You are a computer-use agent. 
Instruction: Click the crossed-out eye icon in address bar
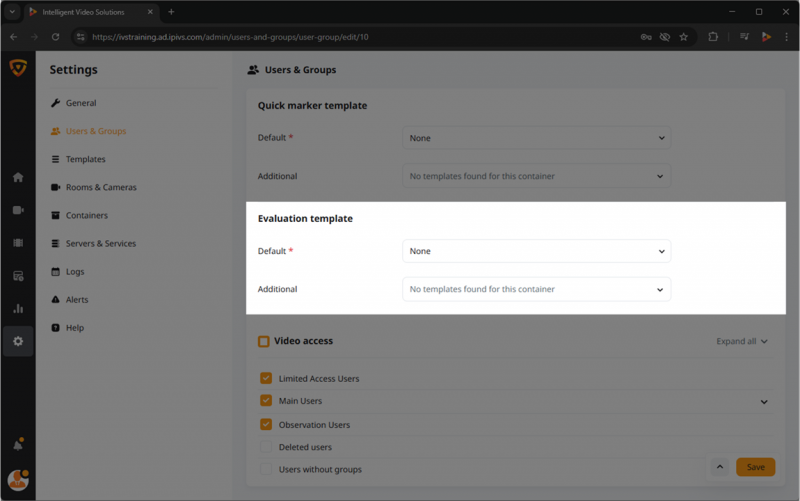pos(664,37)
